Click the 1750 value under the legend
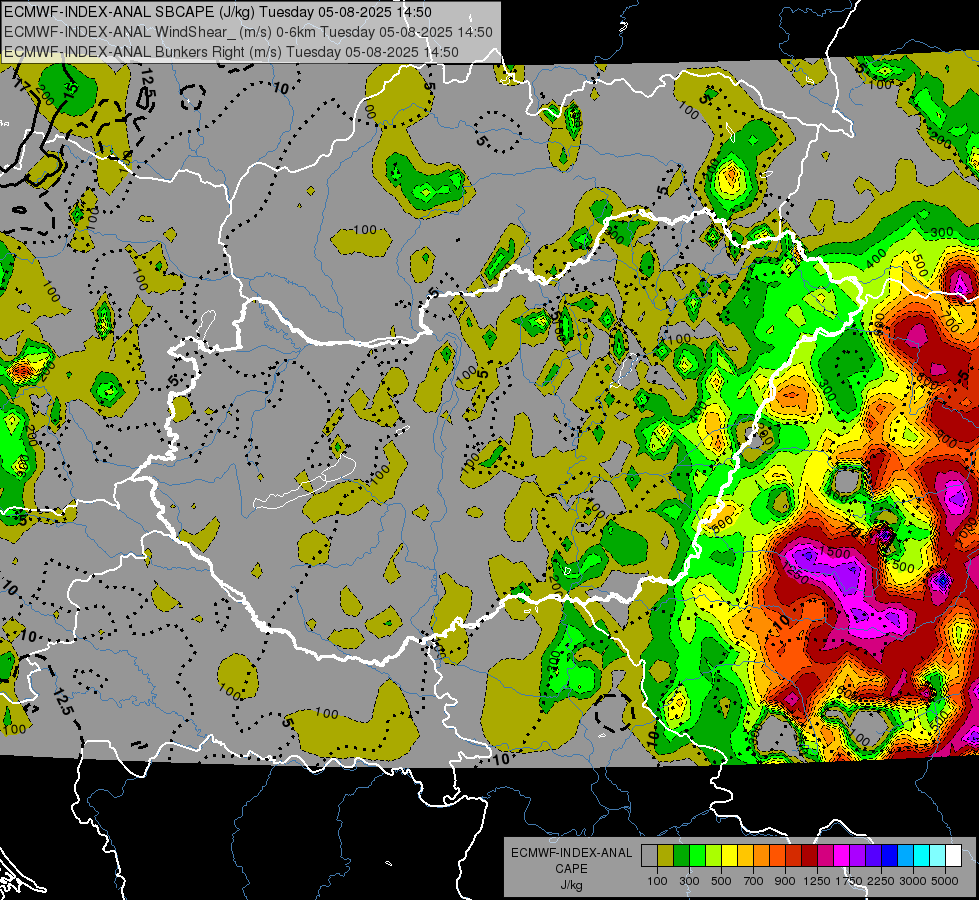The width and height of the screenshot is (979, 900). [x=849, y=881]
